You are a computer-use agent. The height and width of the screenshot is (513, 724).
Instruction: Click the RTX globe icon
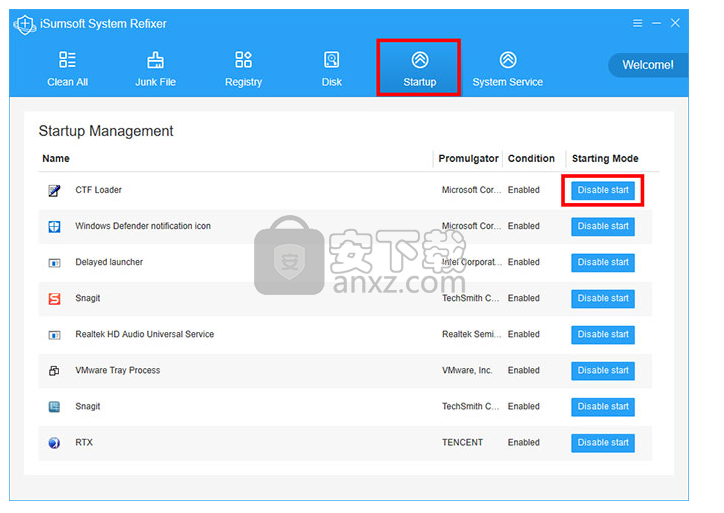coord(54,443)
